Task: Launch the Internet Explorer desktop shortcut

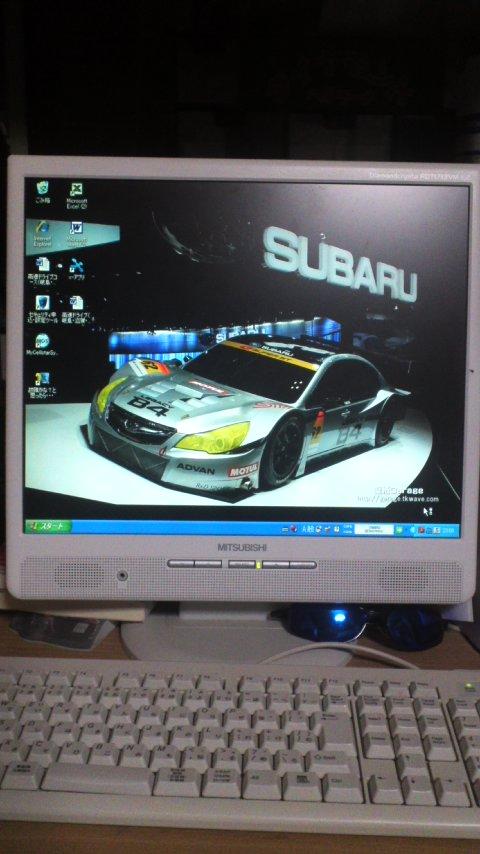Action: click(42, 233)
